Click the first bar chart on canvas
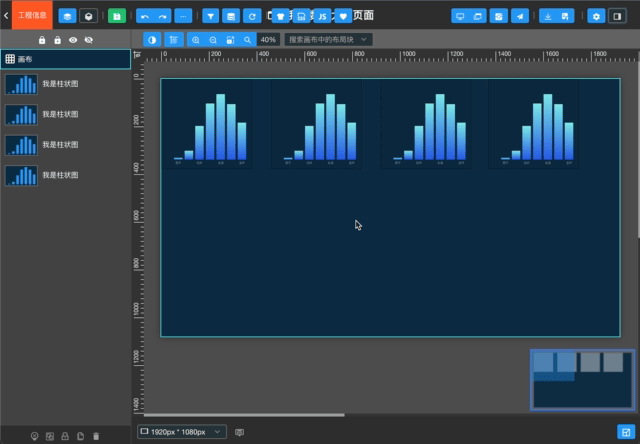 207,124
